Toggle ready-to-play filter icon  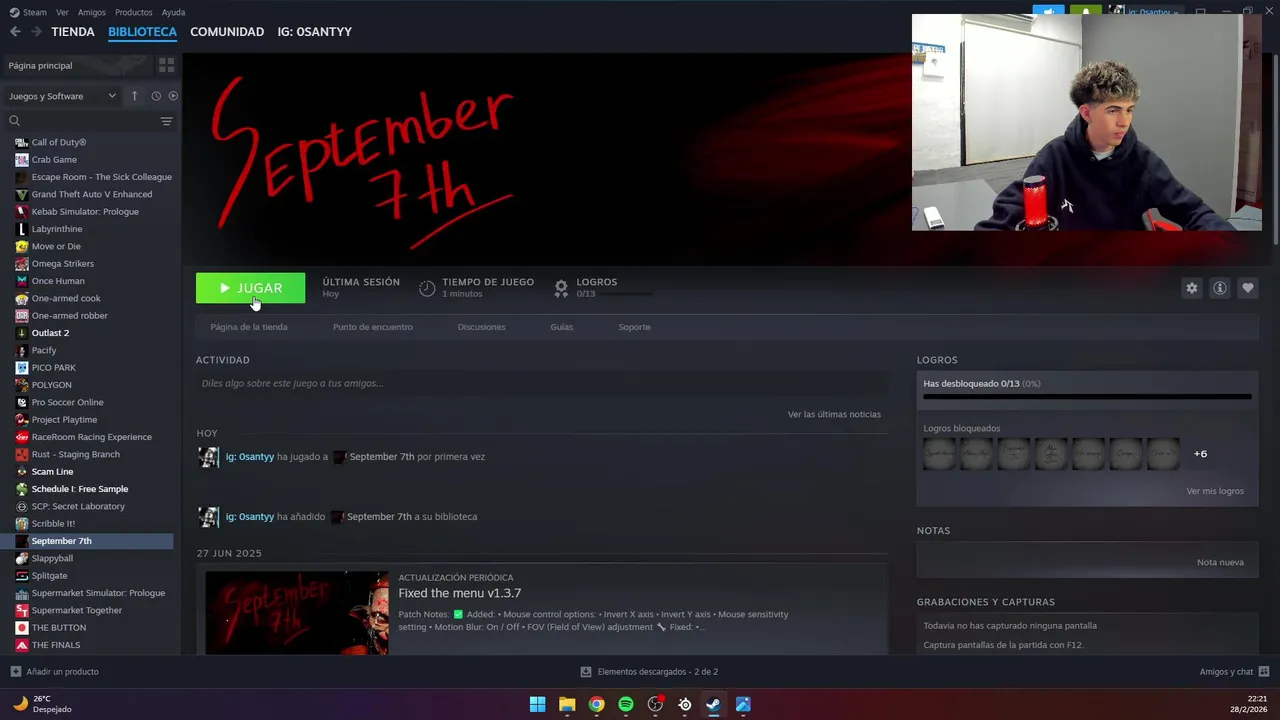coord(173,96)
